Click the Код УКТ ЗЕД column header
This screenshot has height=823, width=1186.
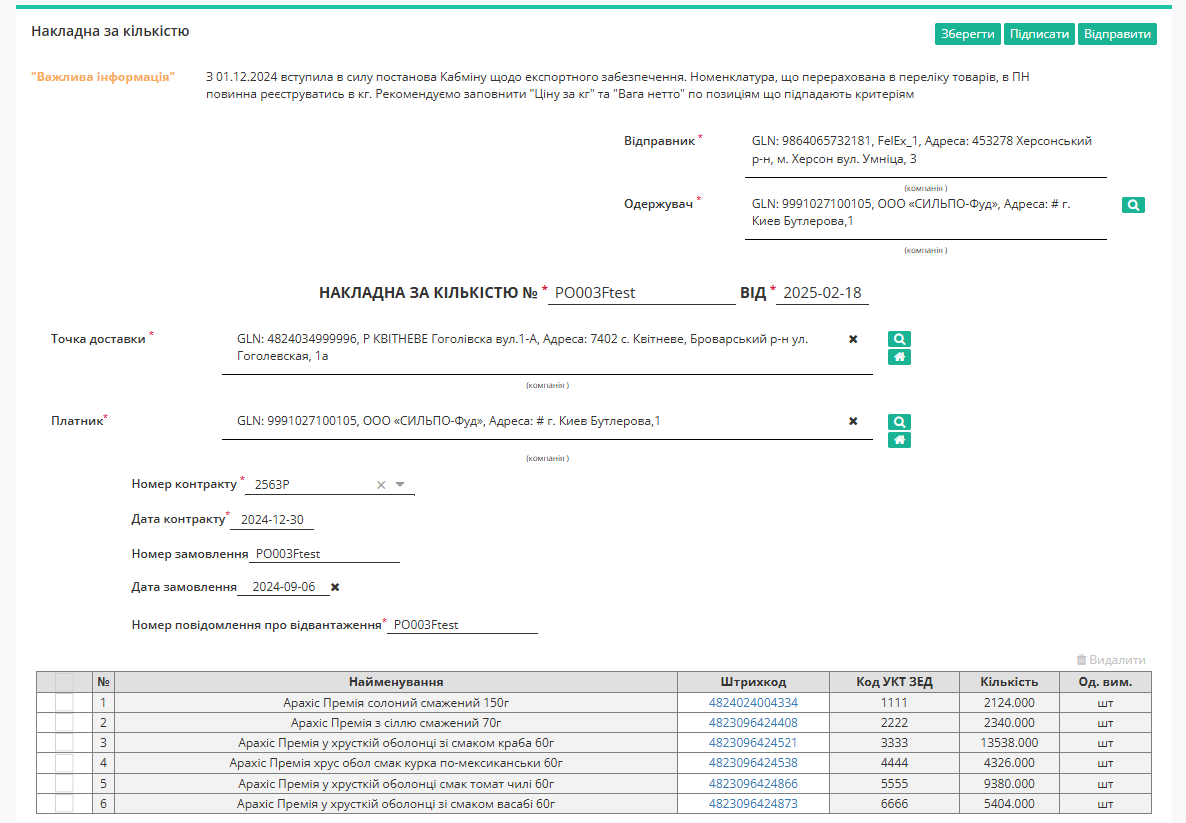(x=894, y=682)
